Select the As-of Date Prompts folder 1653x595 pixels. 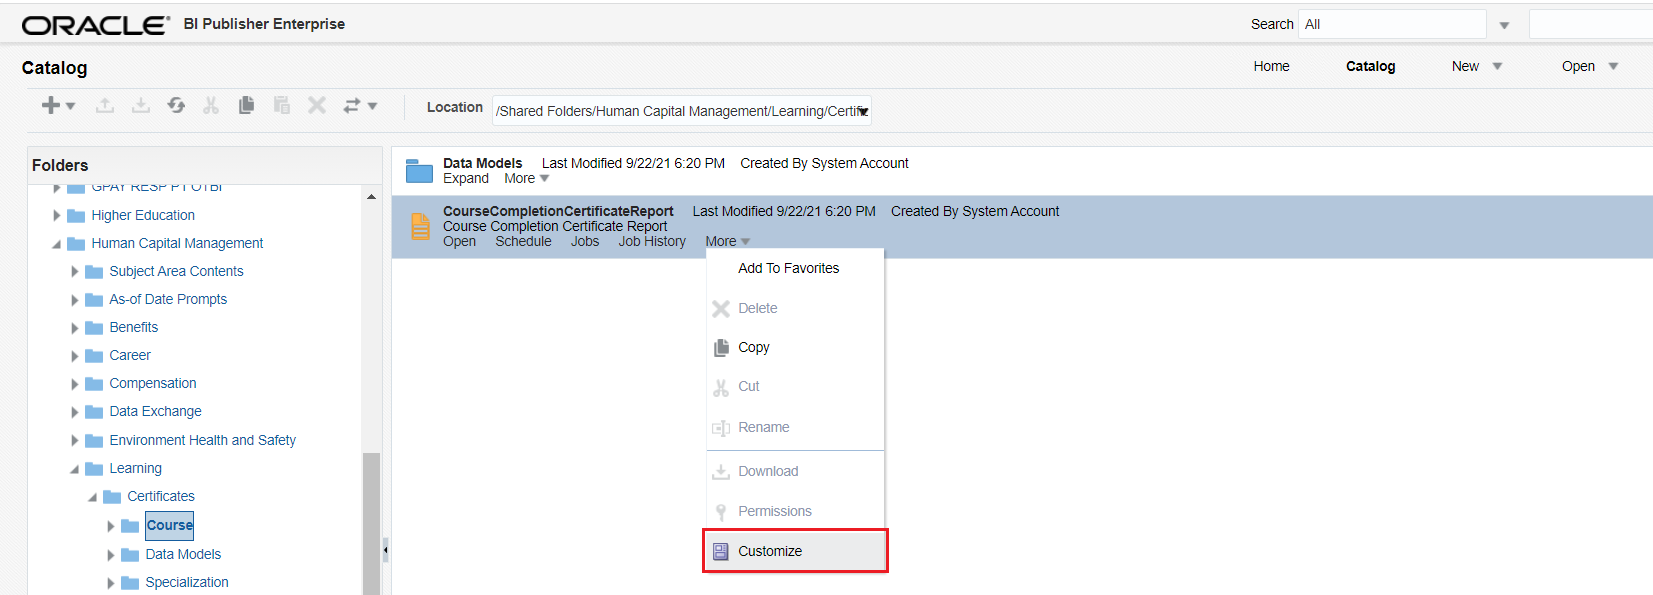tap(168, 299)
